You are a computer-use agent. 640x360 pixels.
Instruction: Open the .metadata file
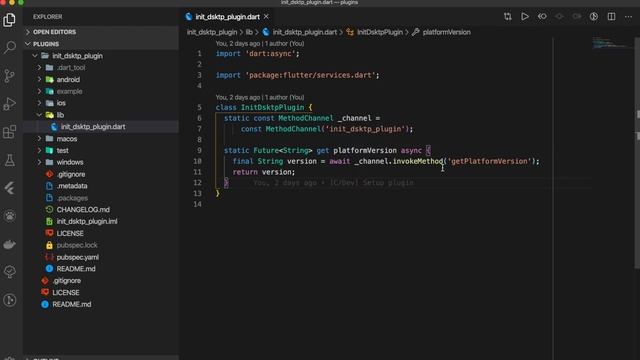pyautogui.click(x=100, y=186)
